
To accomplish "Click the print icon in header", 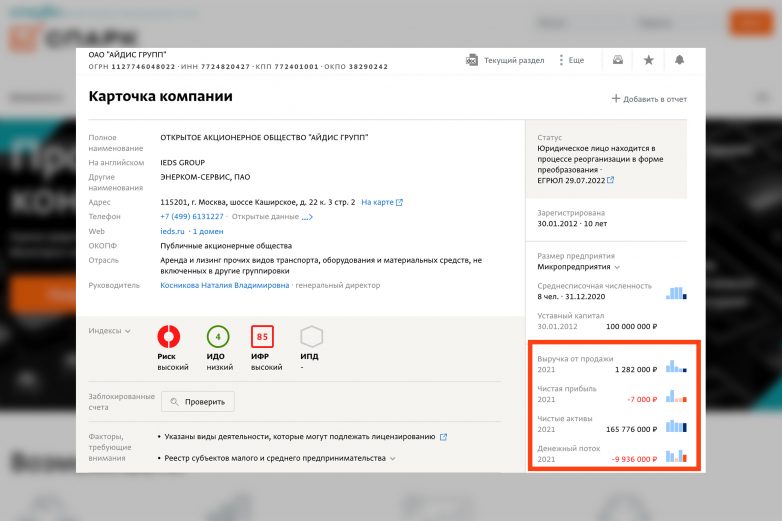I will 618,60.
